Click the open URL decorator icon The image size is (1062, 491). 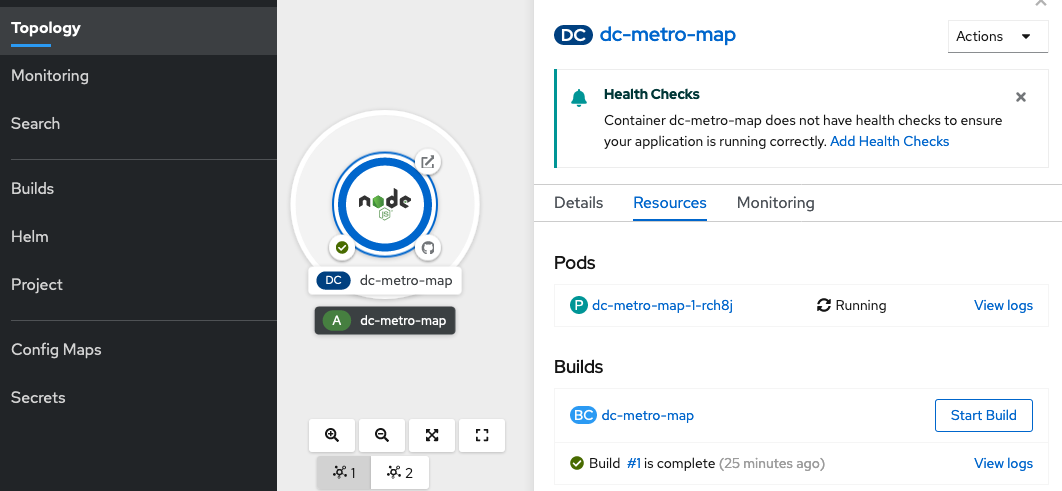click(427, 162)
